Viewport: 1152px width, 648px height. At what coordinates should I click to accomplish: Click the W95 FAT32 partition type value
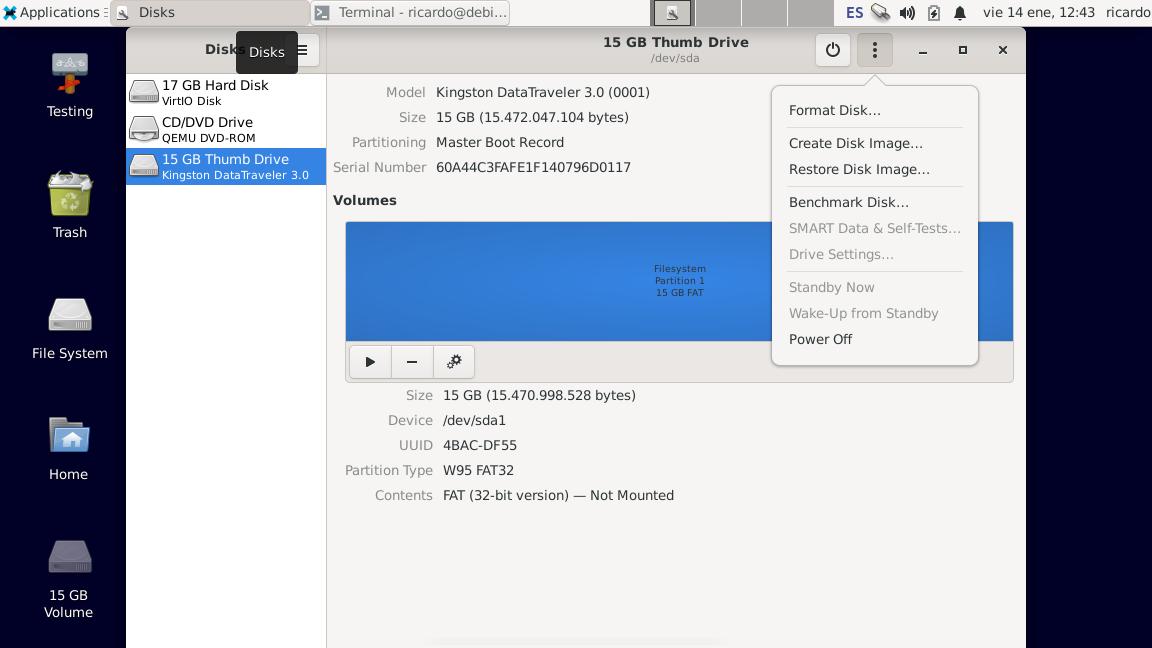click(478, 470)
